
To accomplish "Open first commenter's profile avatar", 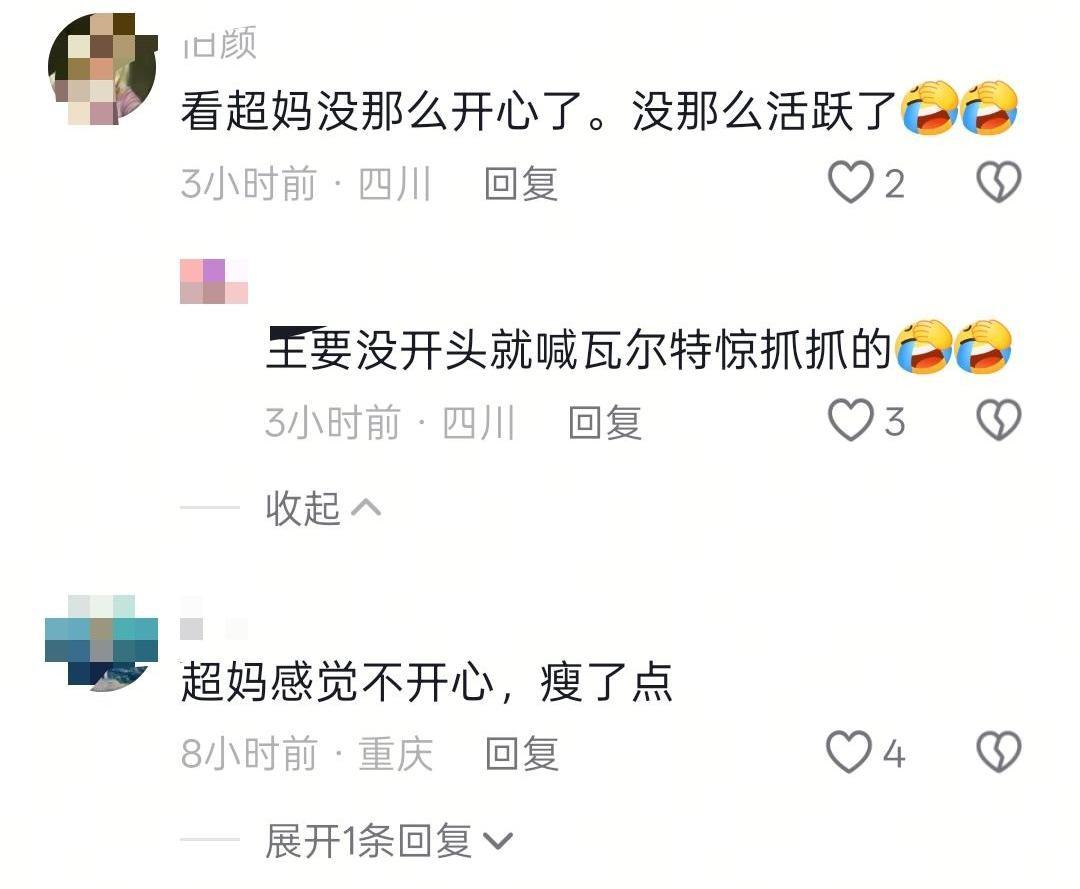I will point(103,69).
